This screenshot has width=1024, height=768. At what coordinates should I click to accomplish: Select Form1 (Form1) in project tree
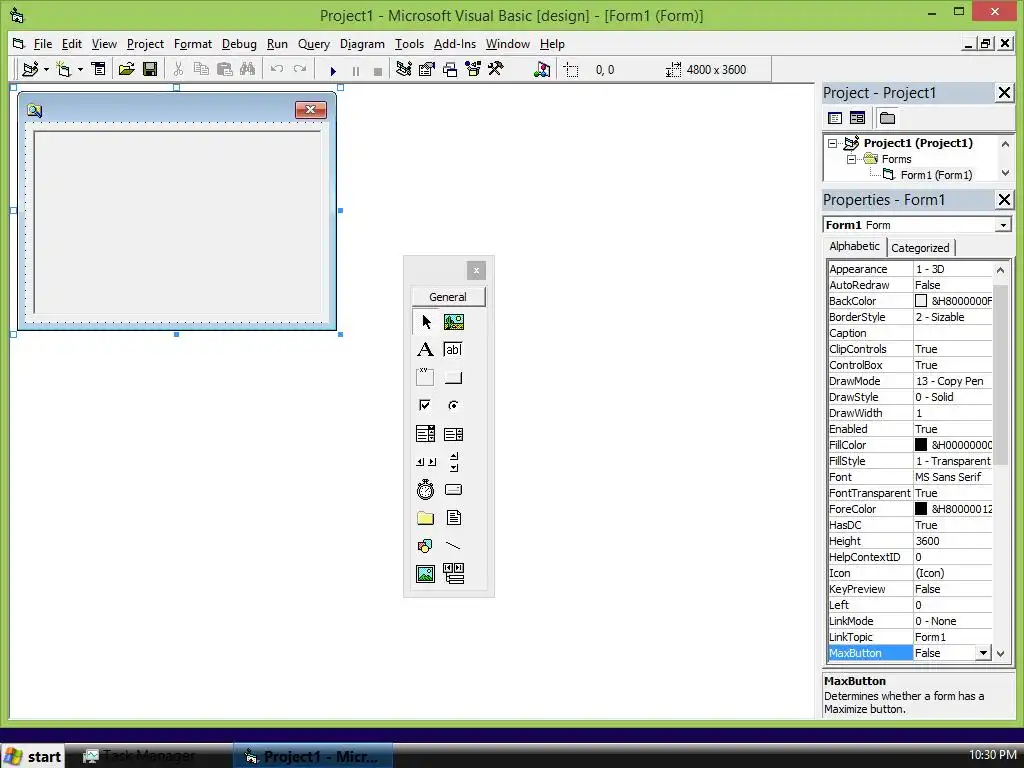936,175
